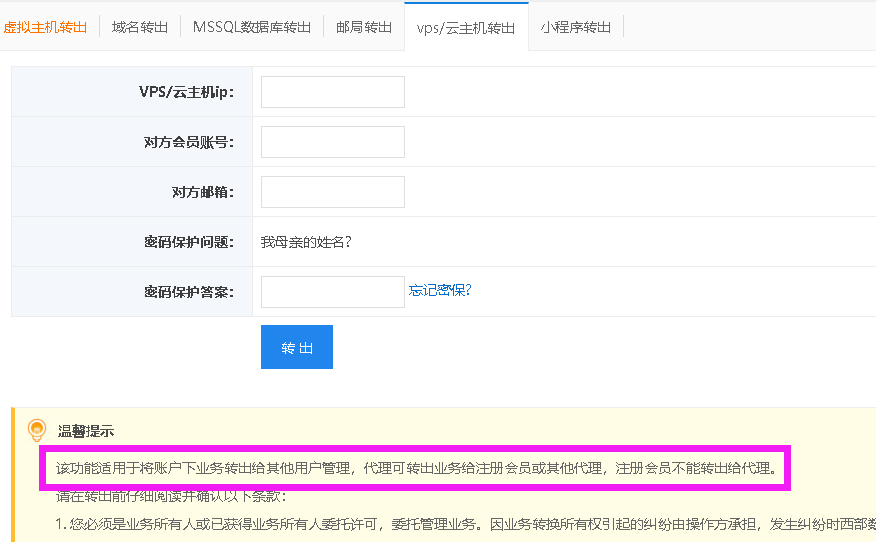The width and height of the screenshot is (876, 542).
Task: Click the 密码保护答案 answer field
Action: [x=332, y=292]
